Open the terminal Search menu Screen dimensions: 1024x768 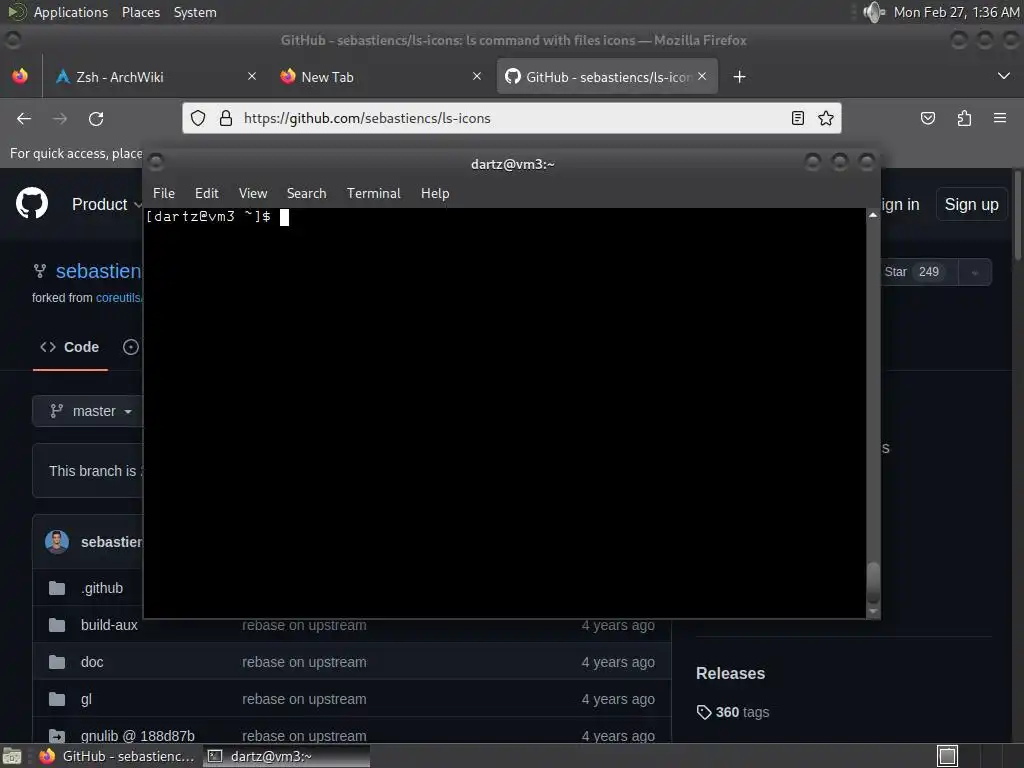[x=306, y=193]
